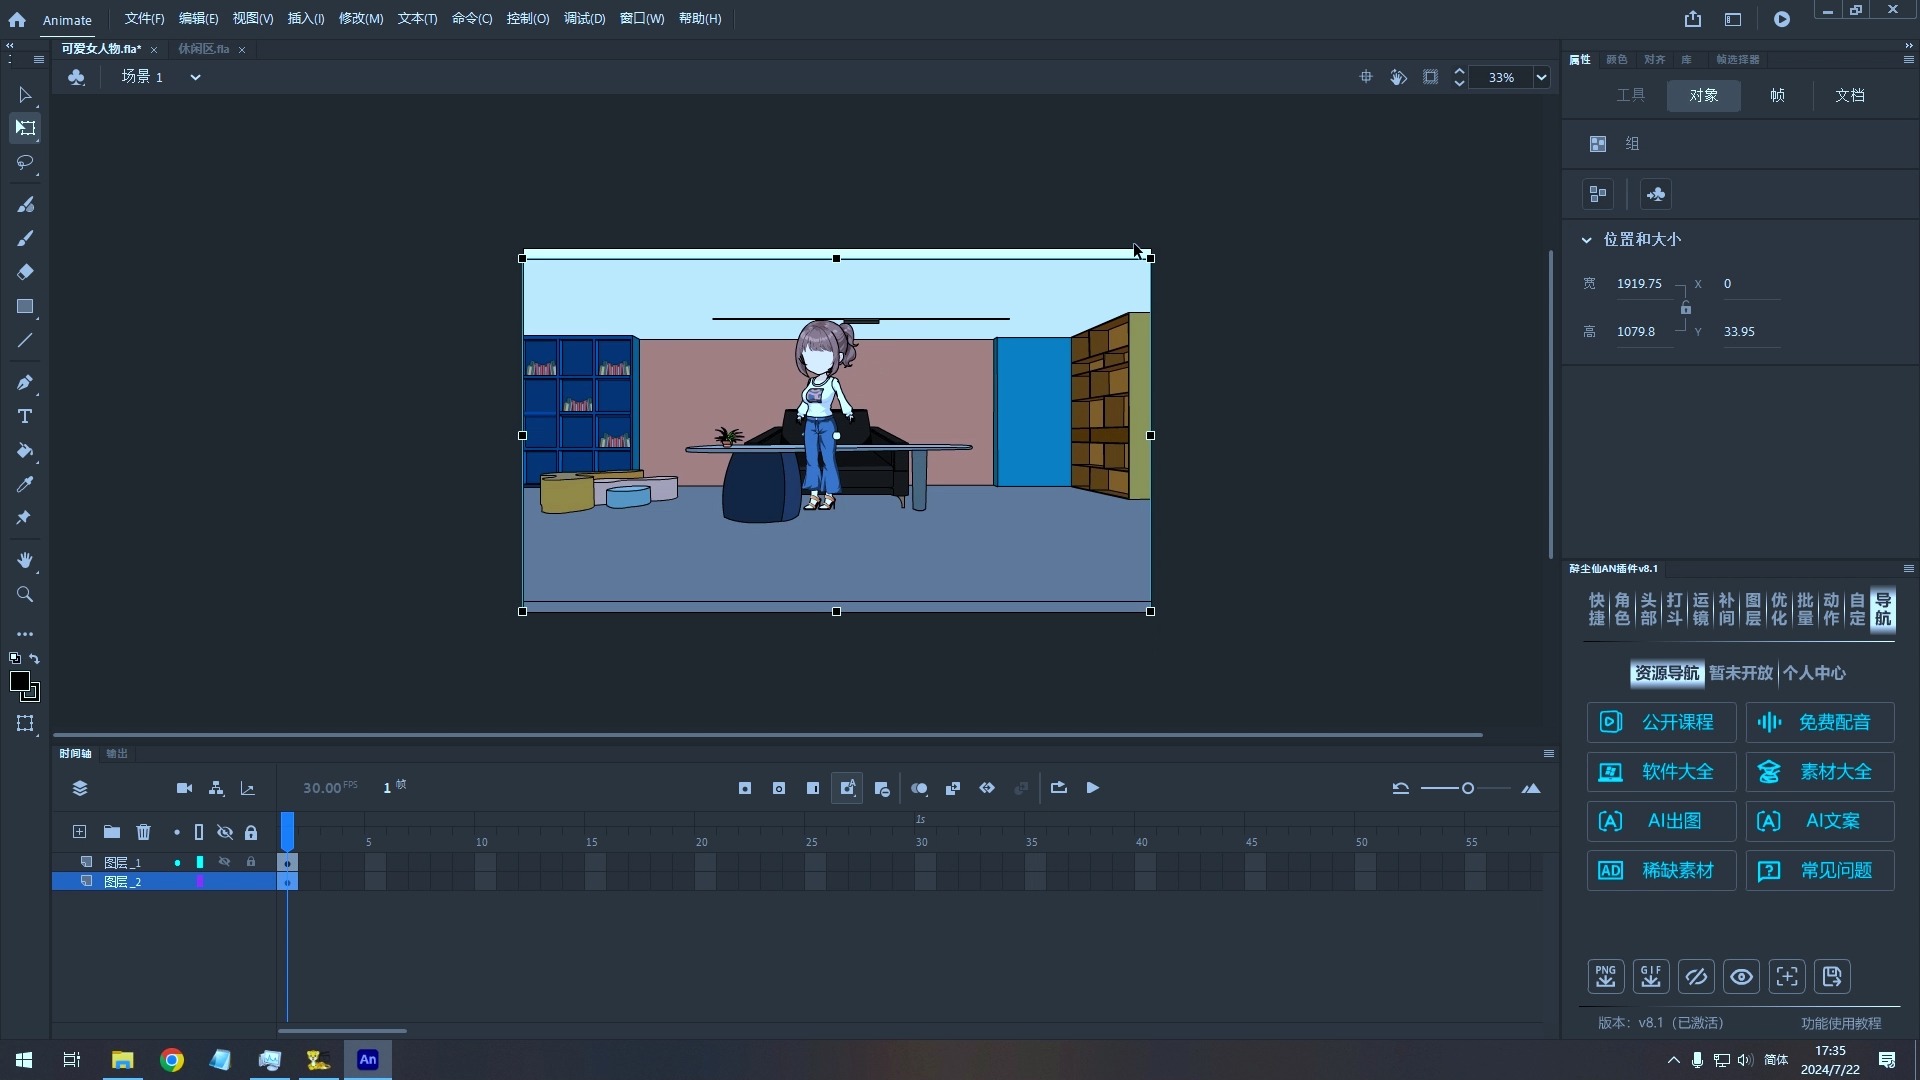This screenshot has height=1080, width=1920.
Task: Show the parenting view in timeline
Action: click(x=216, y=788)
